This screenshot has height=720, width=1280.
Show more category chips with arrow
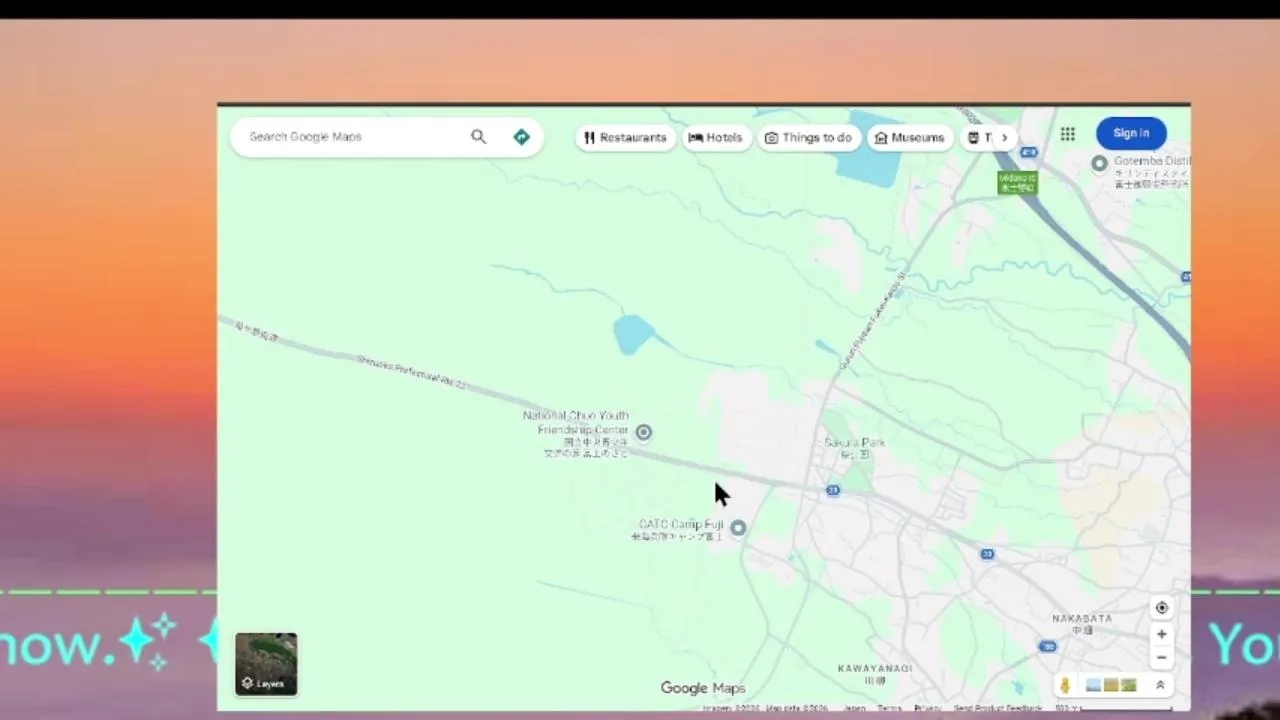click(1004, 138)
